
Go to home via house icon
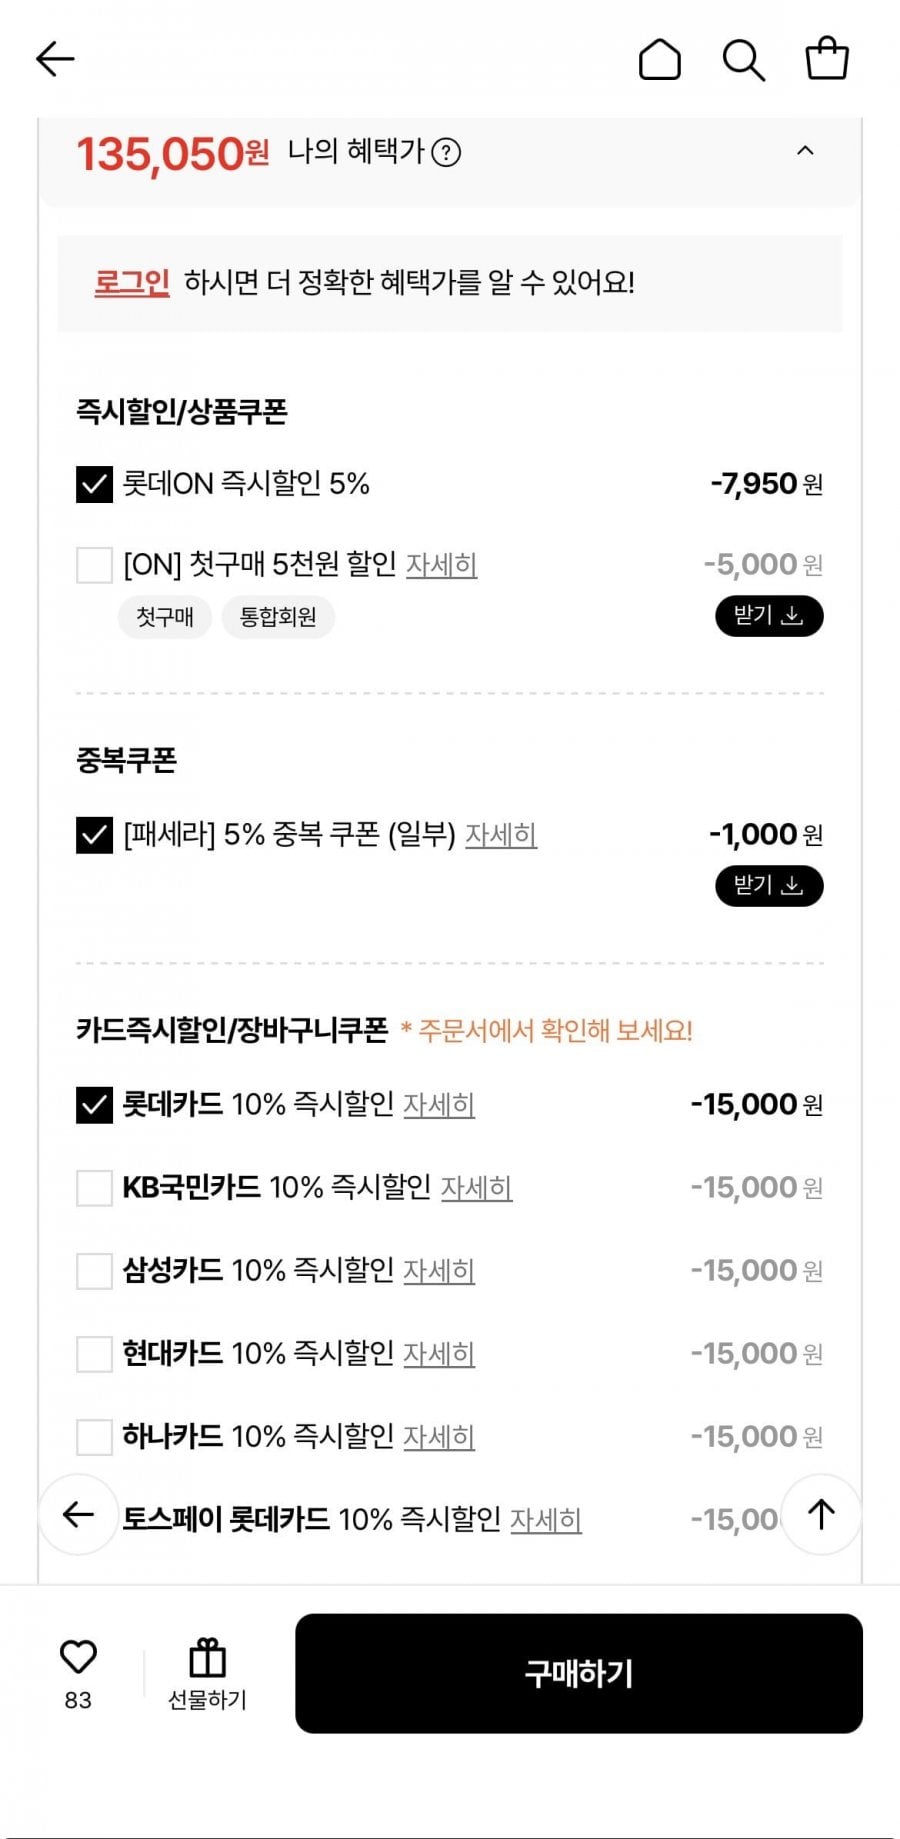click(x=660, y=59)
